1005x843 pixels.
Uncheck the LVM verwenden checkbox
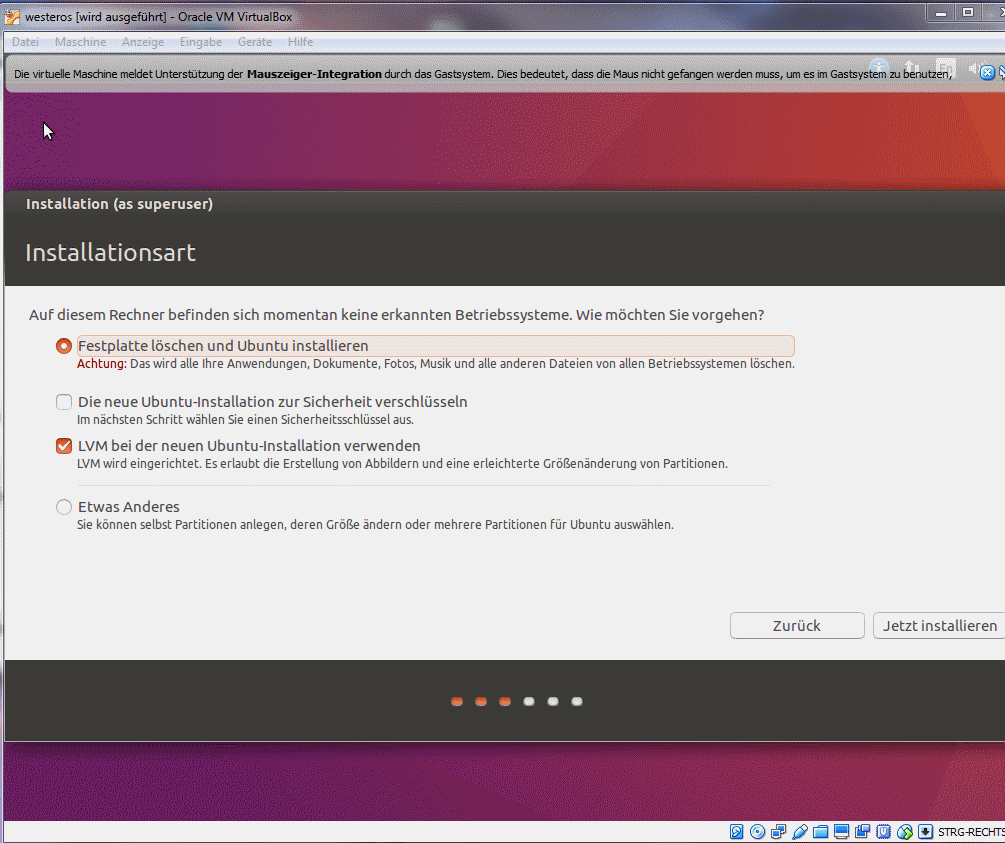click(63, 446)
